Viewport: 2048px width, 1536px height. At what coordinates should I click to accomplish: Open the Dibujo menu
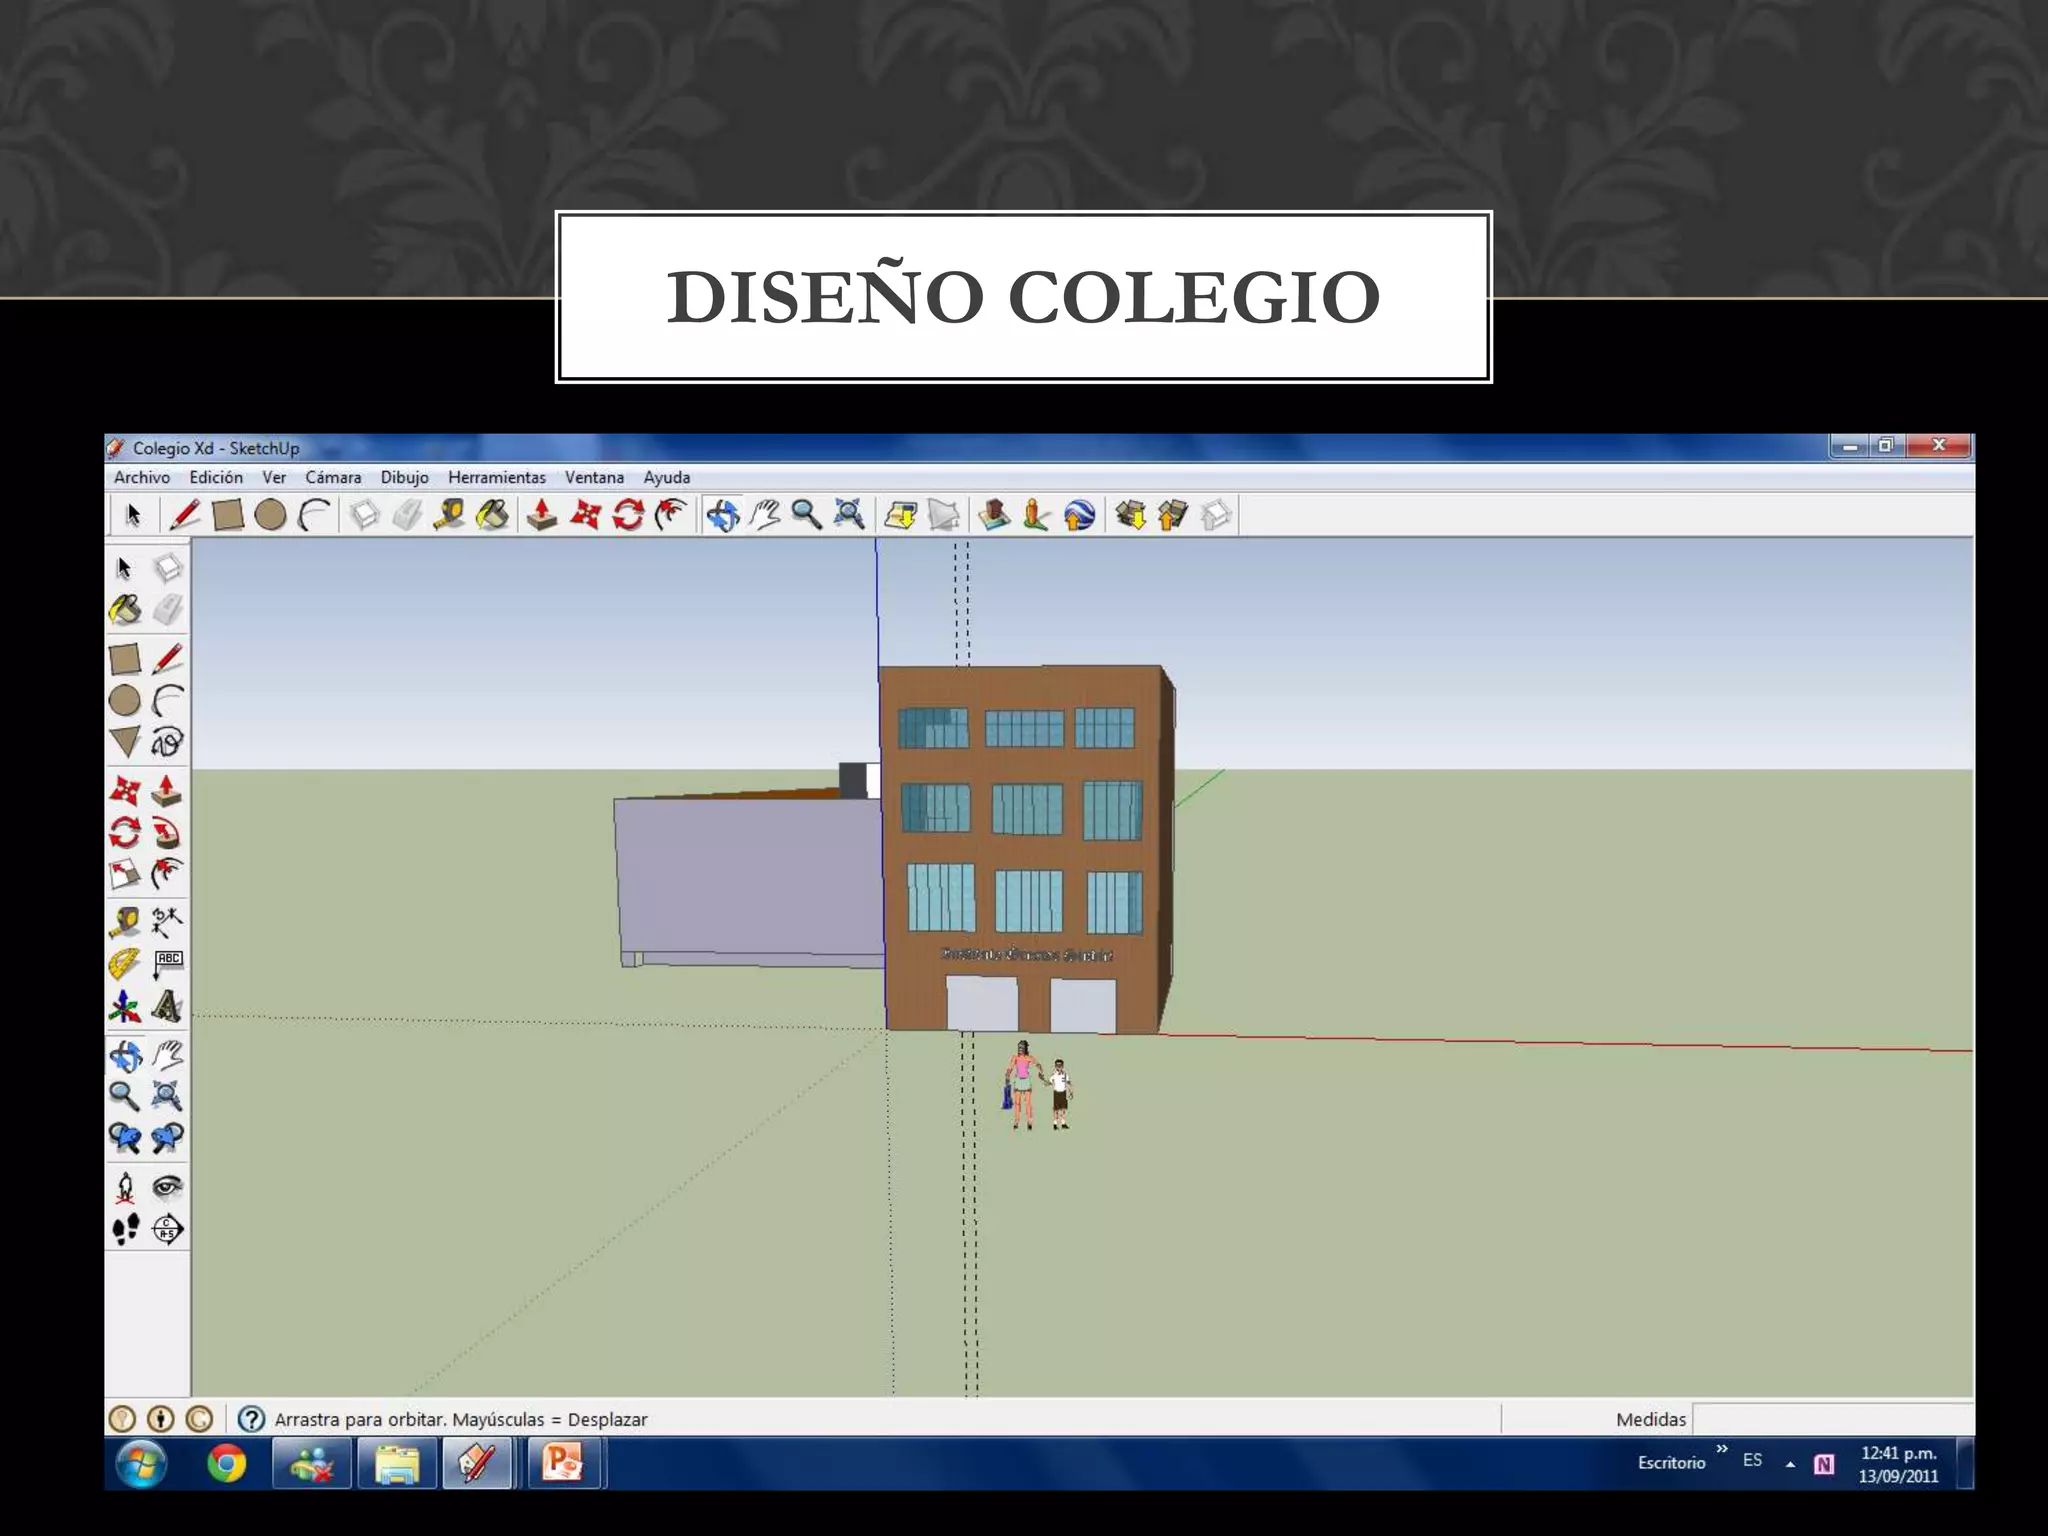[404, 478]
